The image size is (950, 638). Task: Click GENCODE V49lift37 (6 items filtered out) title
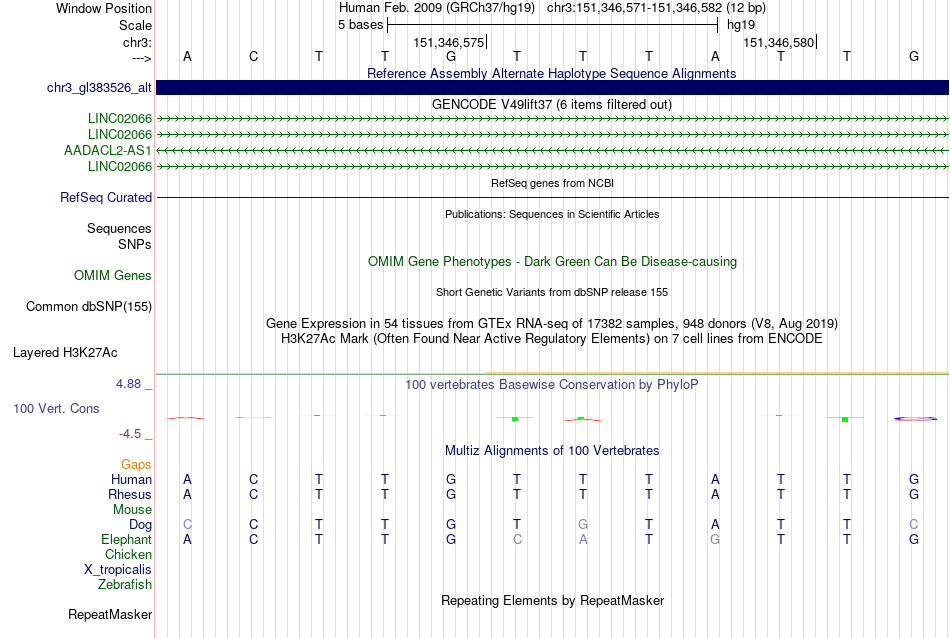pyautogui.click(x=552, y=104)
